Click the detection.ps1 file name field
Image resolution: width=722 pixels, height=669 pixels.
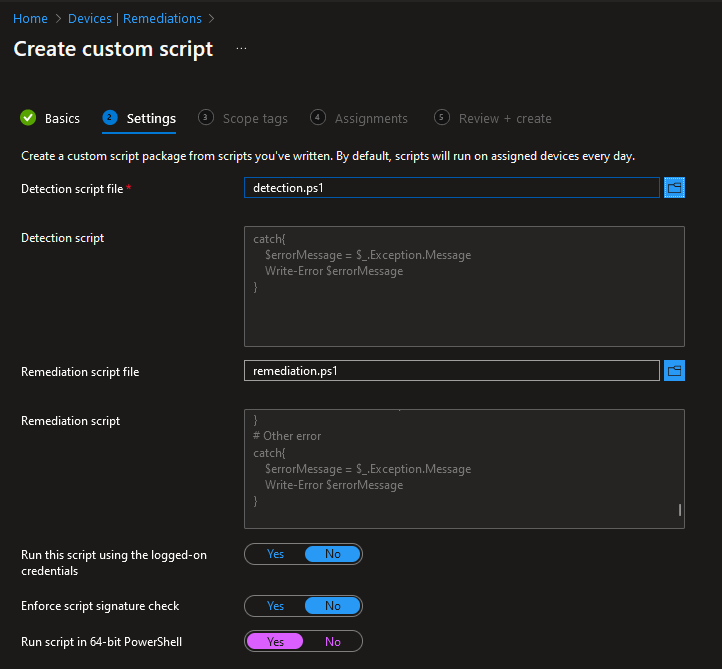(452, 187)
